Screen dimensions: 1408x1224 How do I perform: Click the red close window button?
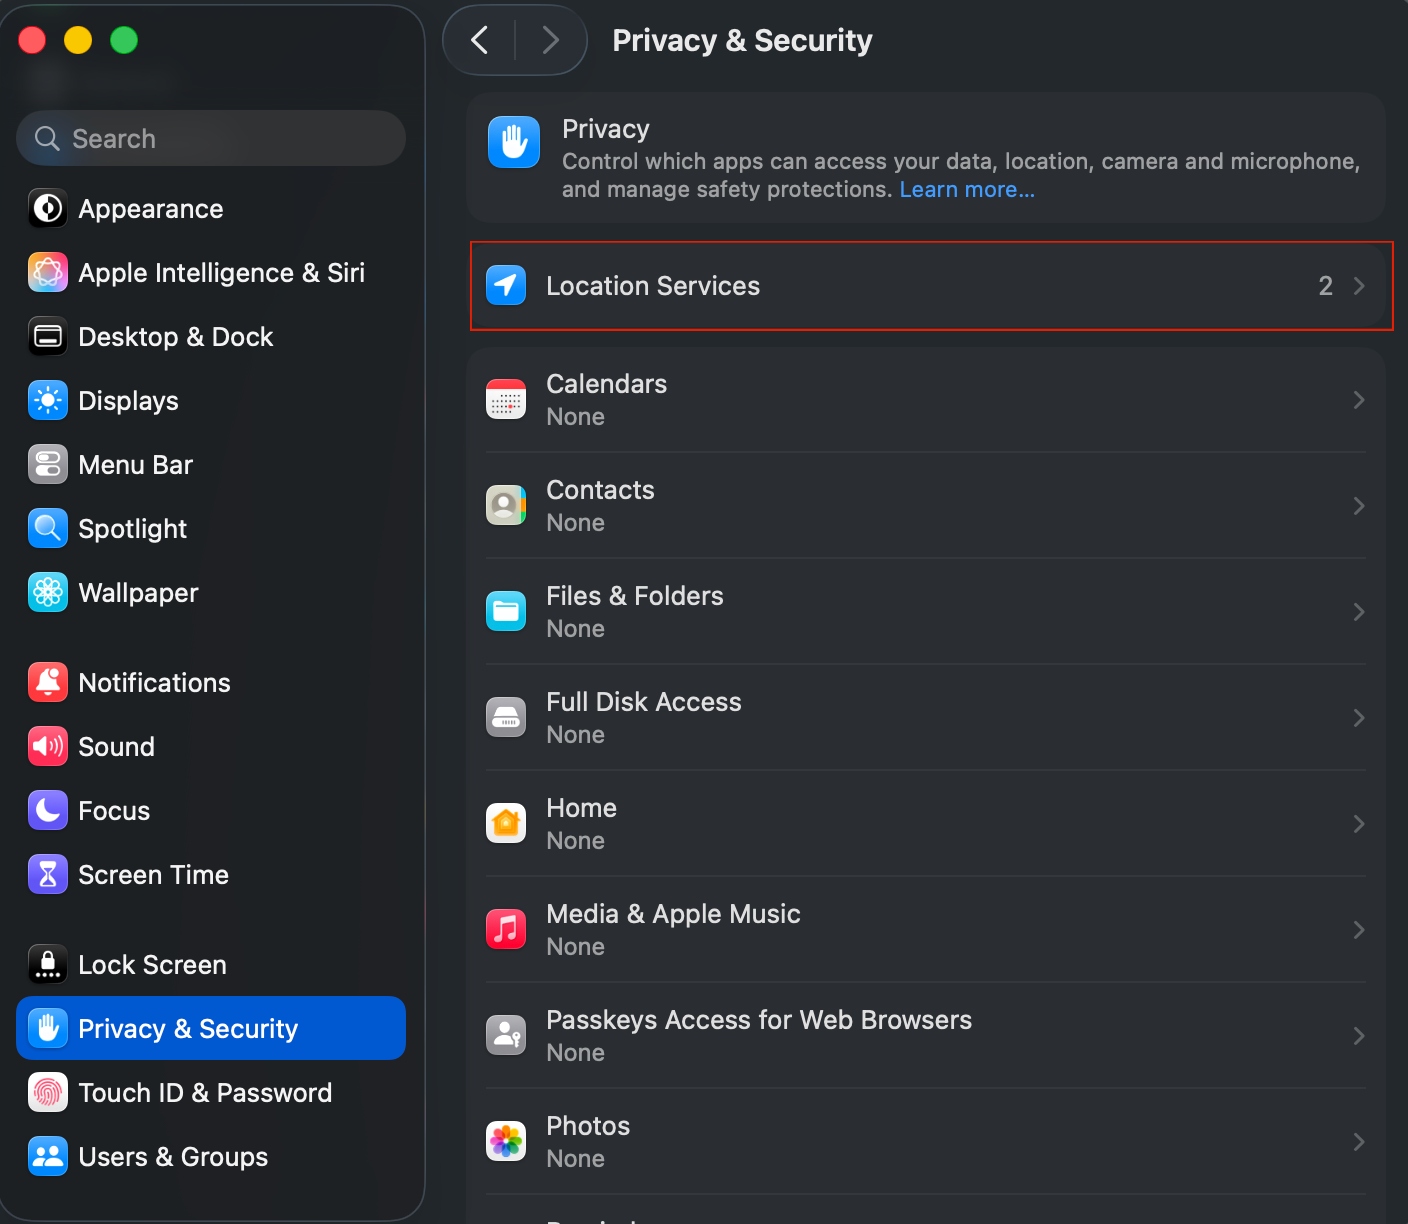32,40
